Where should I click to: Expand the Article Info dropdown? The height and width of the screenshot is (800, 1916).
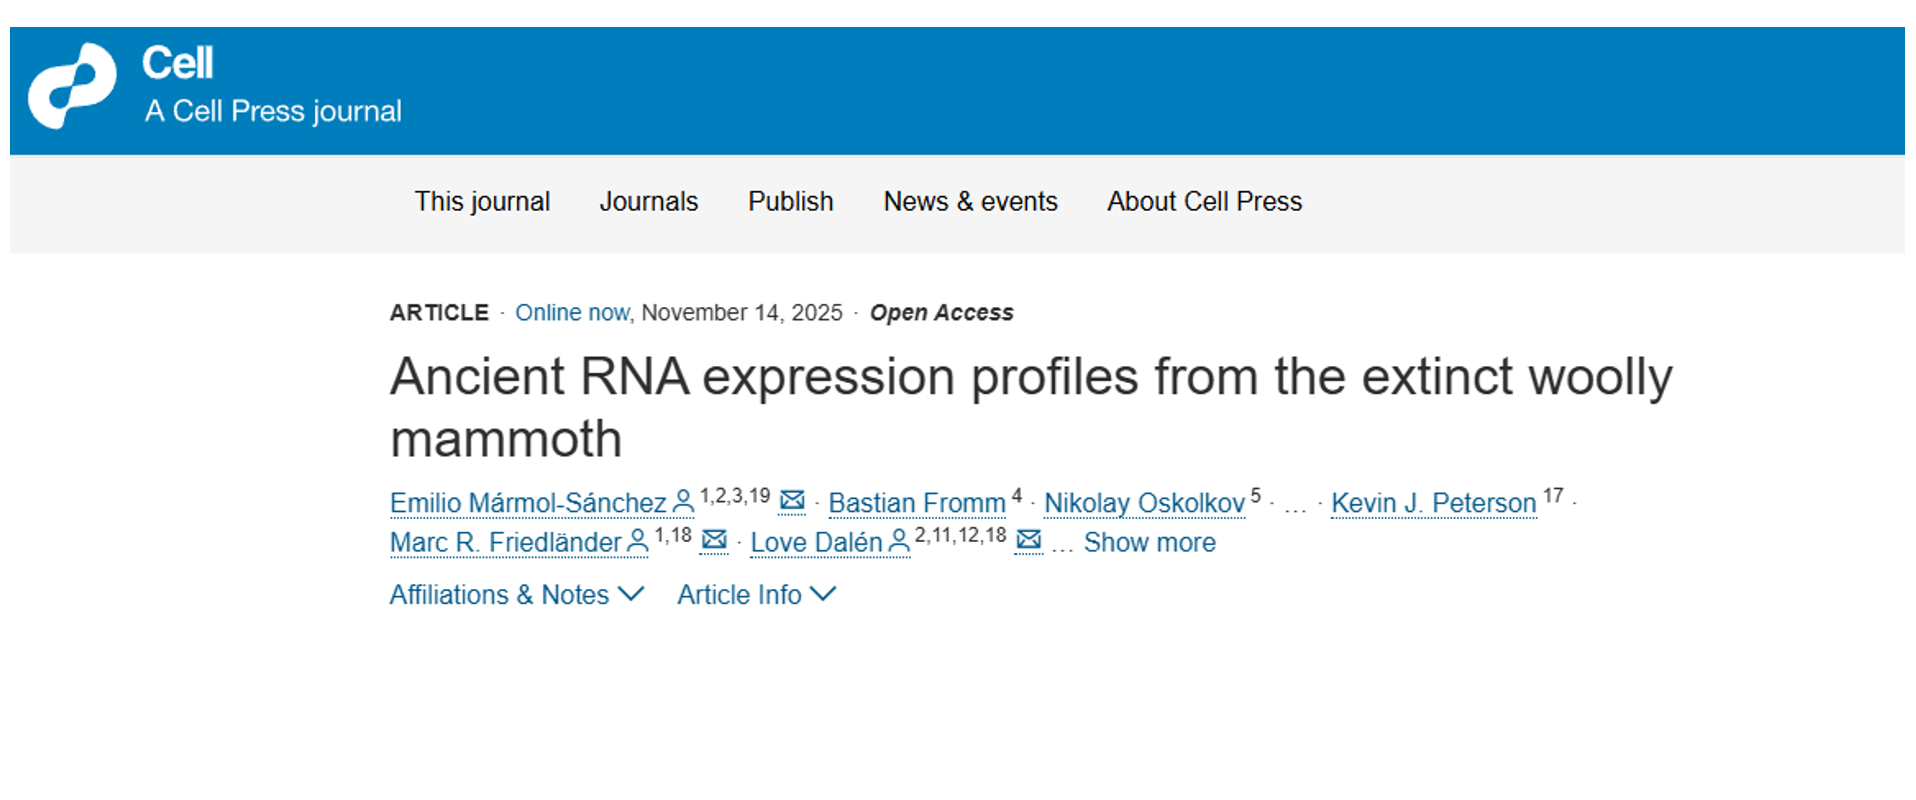tap(756, 595)
